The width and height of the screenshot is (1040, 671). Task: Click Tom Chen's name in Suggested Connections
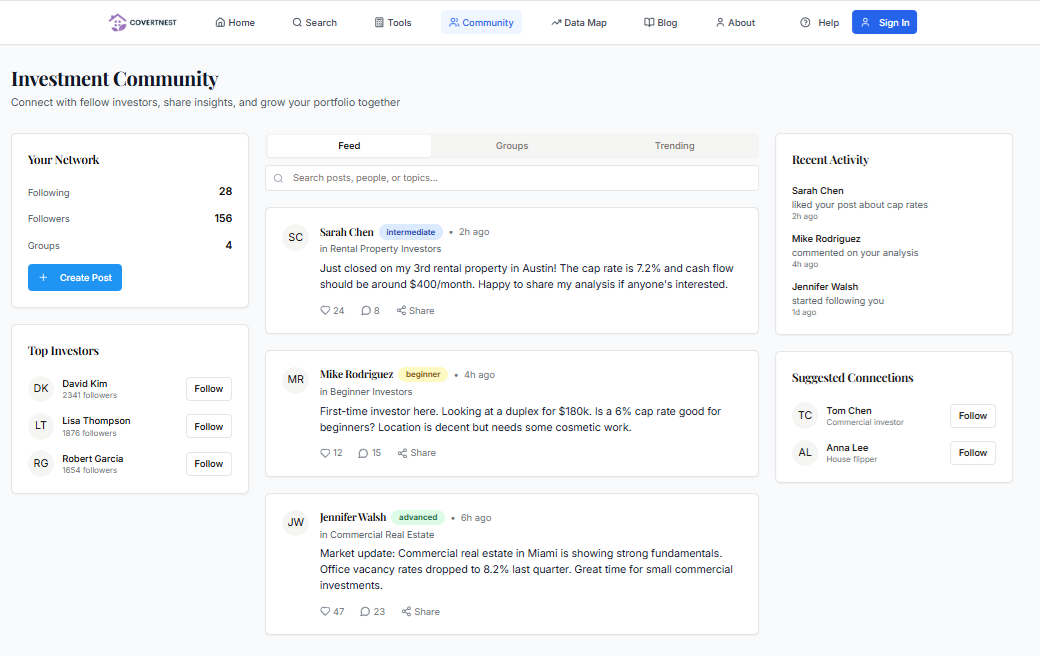[849, 411]
